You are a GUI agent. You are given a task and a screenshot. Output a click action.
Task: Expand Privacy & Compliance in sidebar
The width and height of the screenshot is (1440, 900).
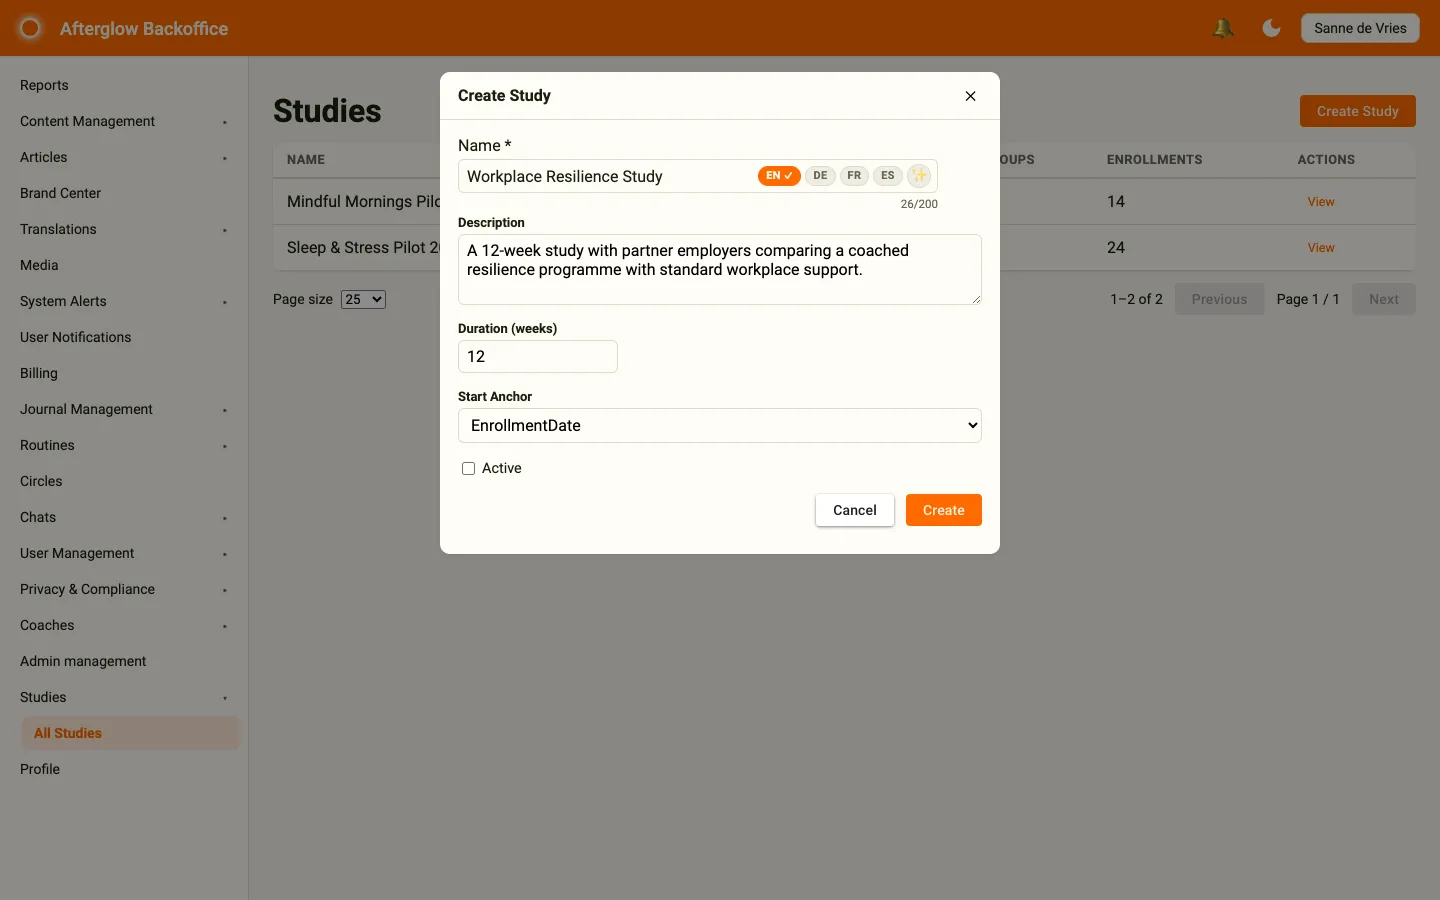(124, 589)
